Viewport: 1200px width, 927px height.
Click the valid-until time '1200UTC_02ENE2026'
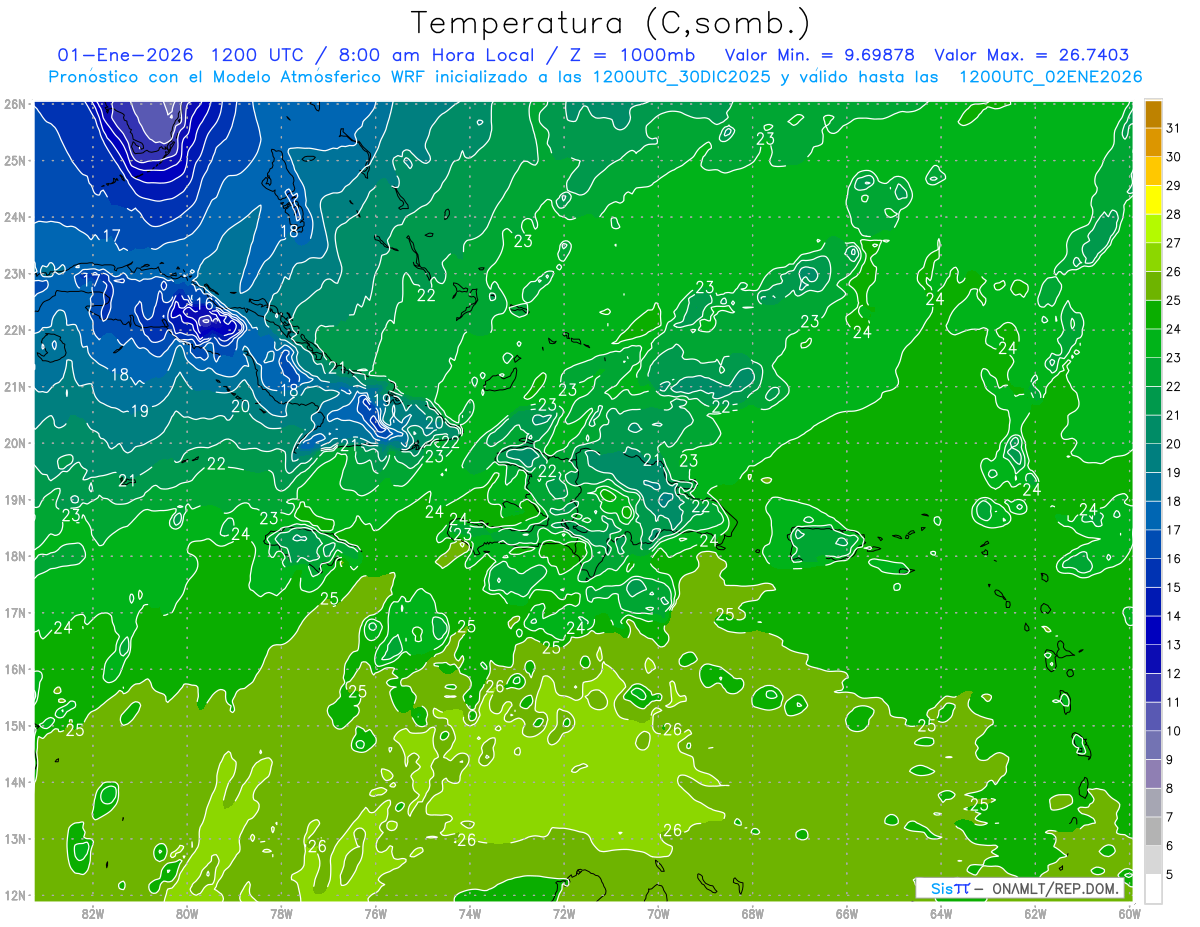click(1050, 77)
